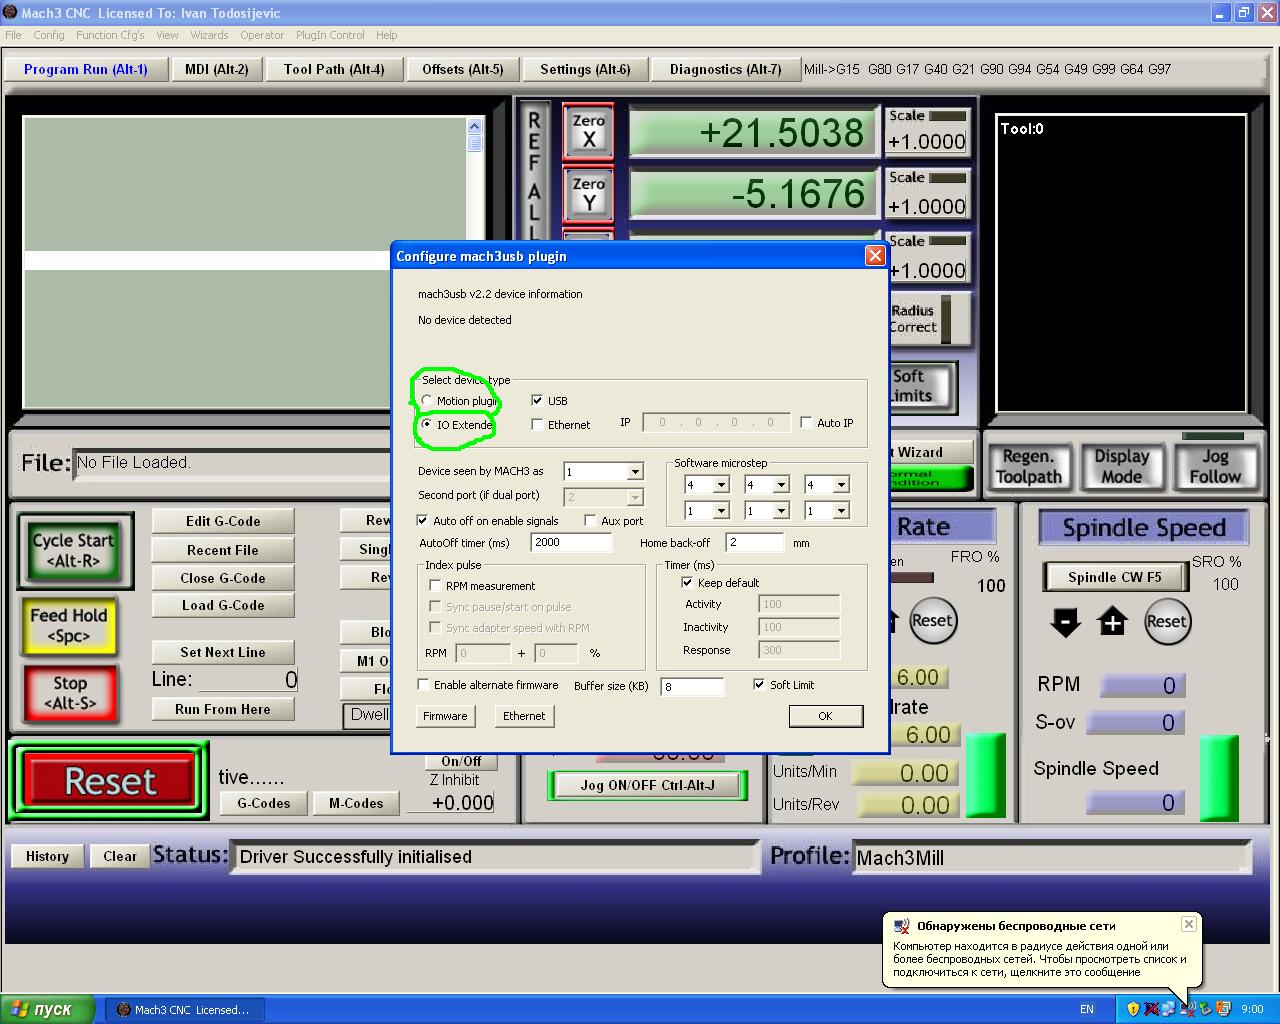Click the Mach3 icon in the title bar
The image size is (1280, 1024).
[x=10, y=13]
